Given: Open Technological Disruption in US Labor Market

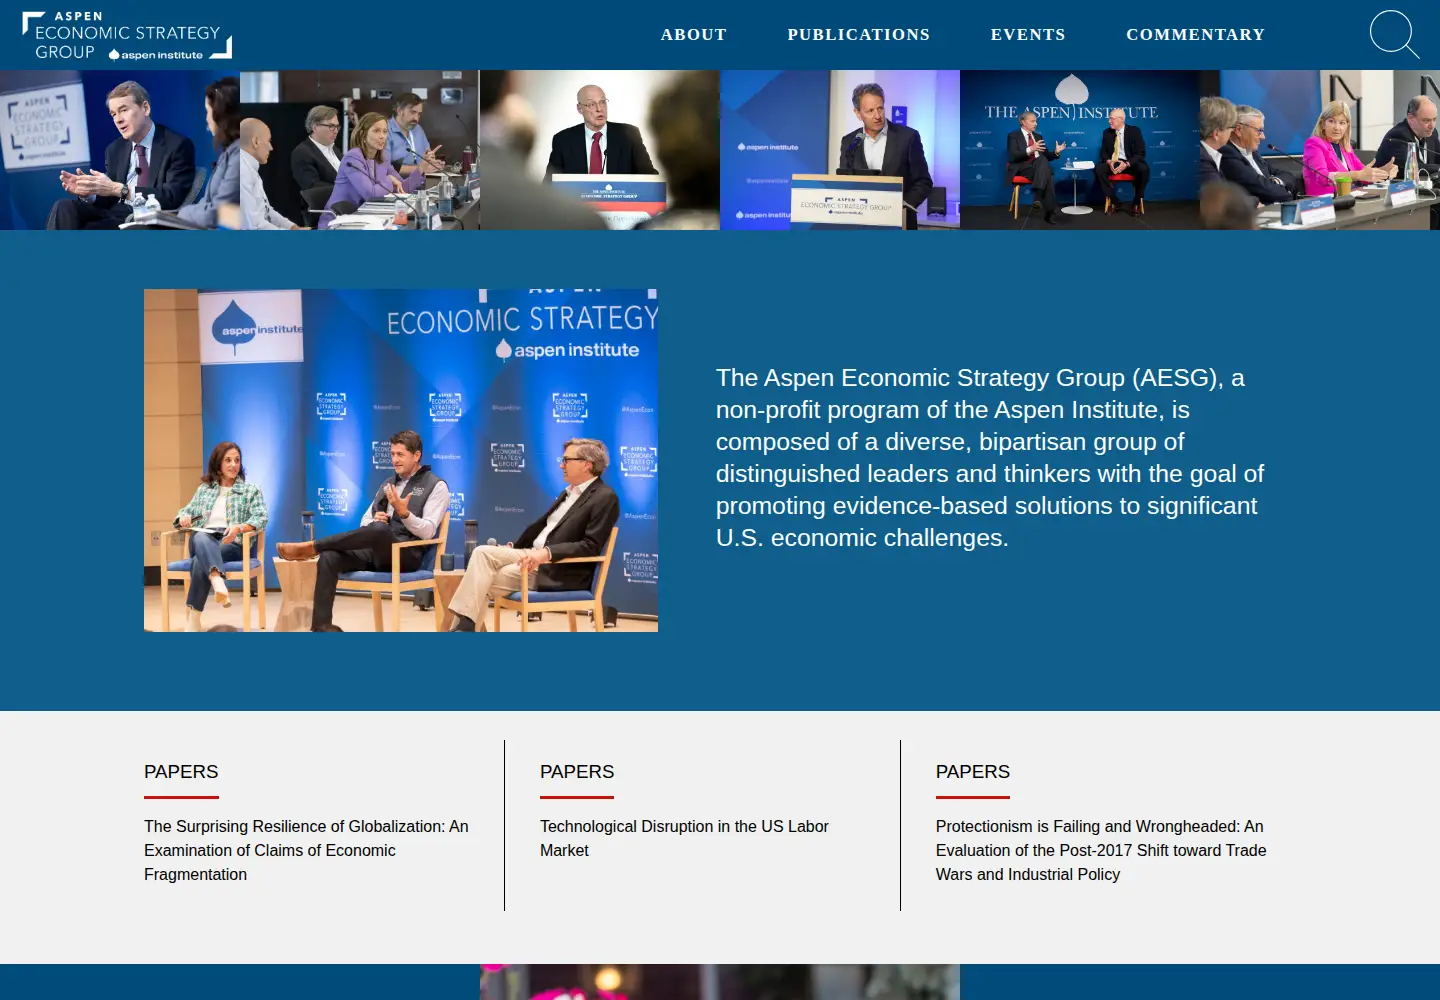Looking at the screenshot, I should (x=684, y=838).
